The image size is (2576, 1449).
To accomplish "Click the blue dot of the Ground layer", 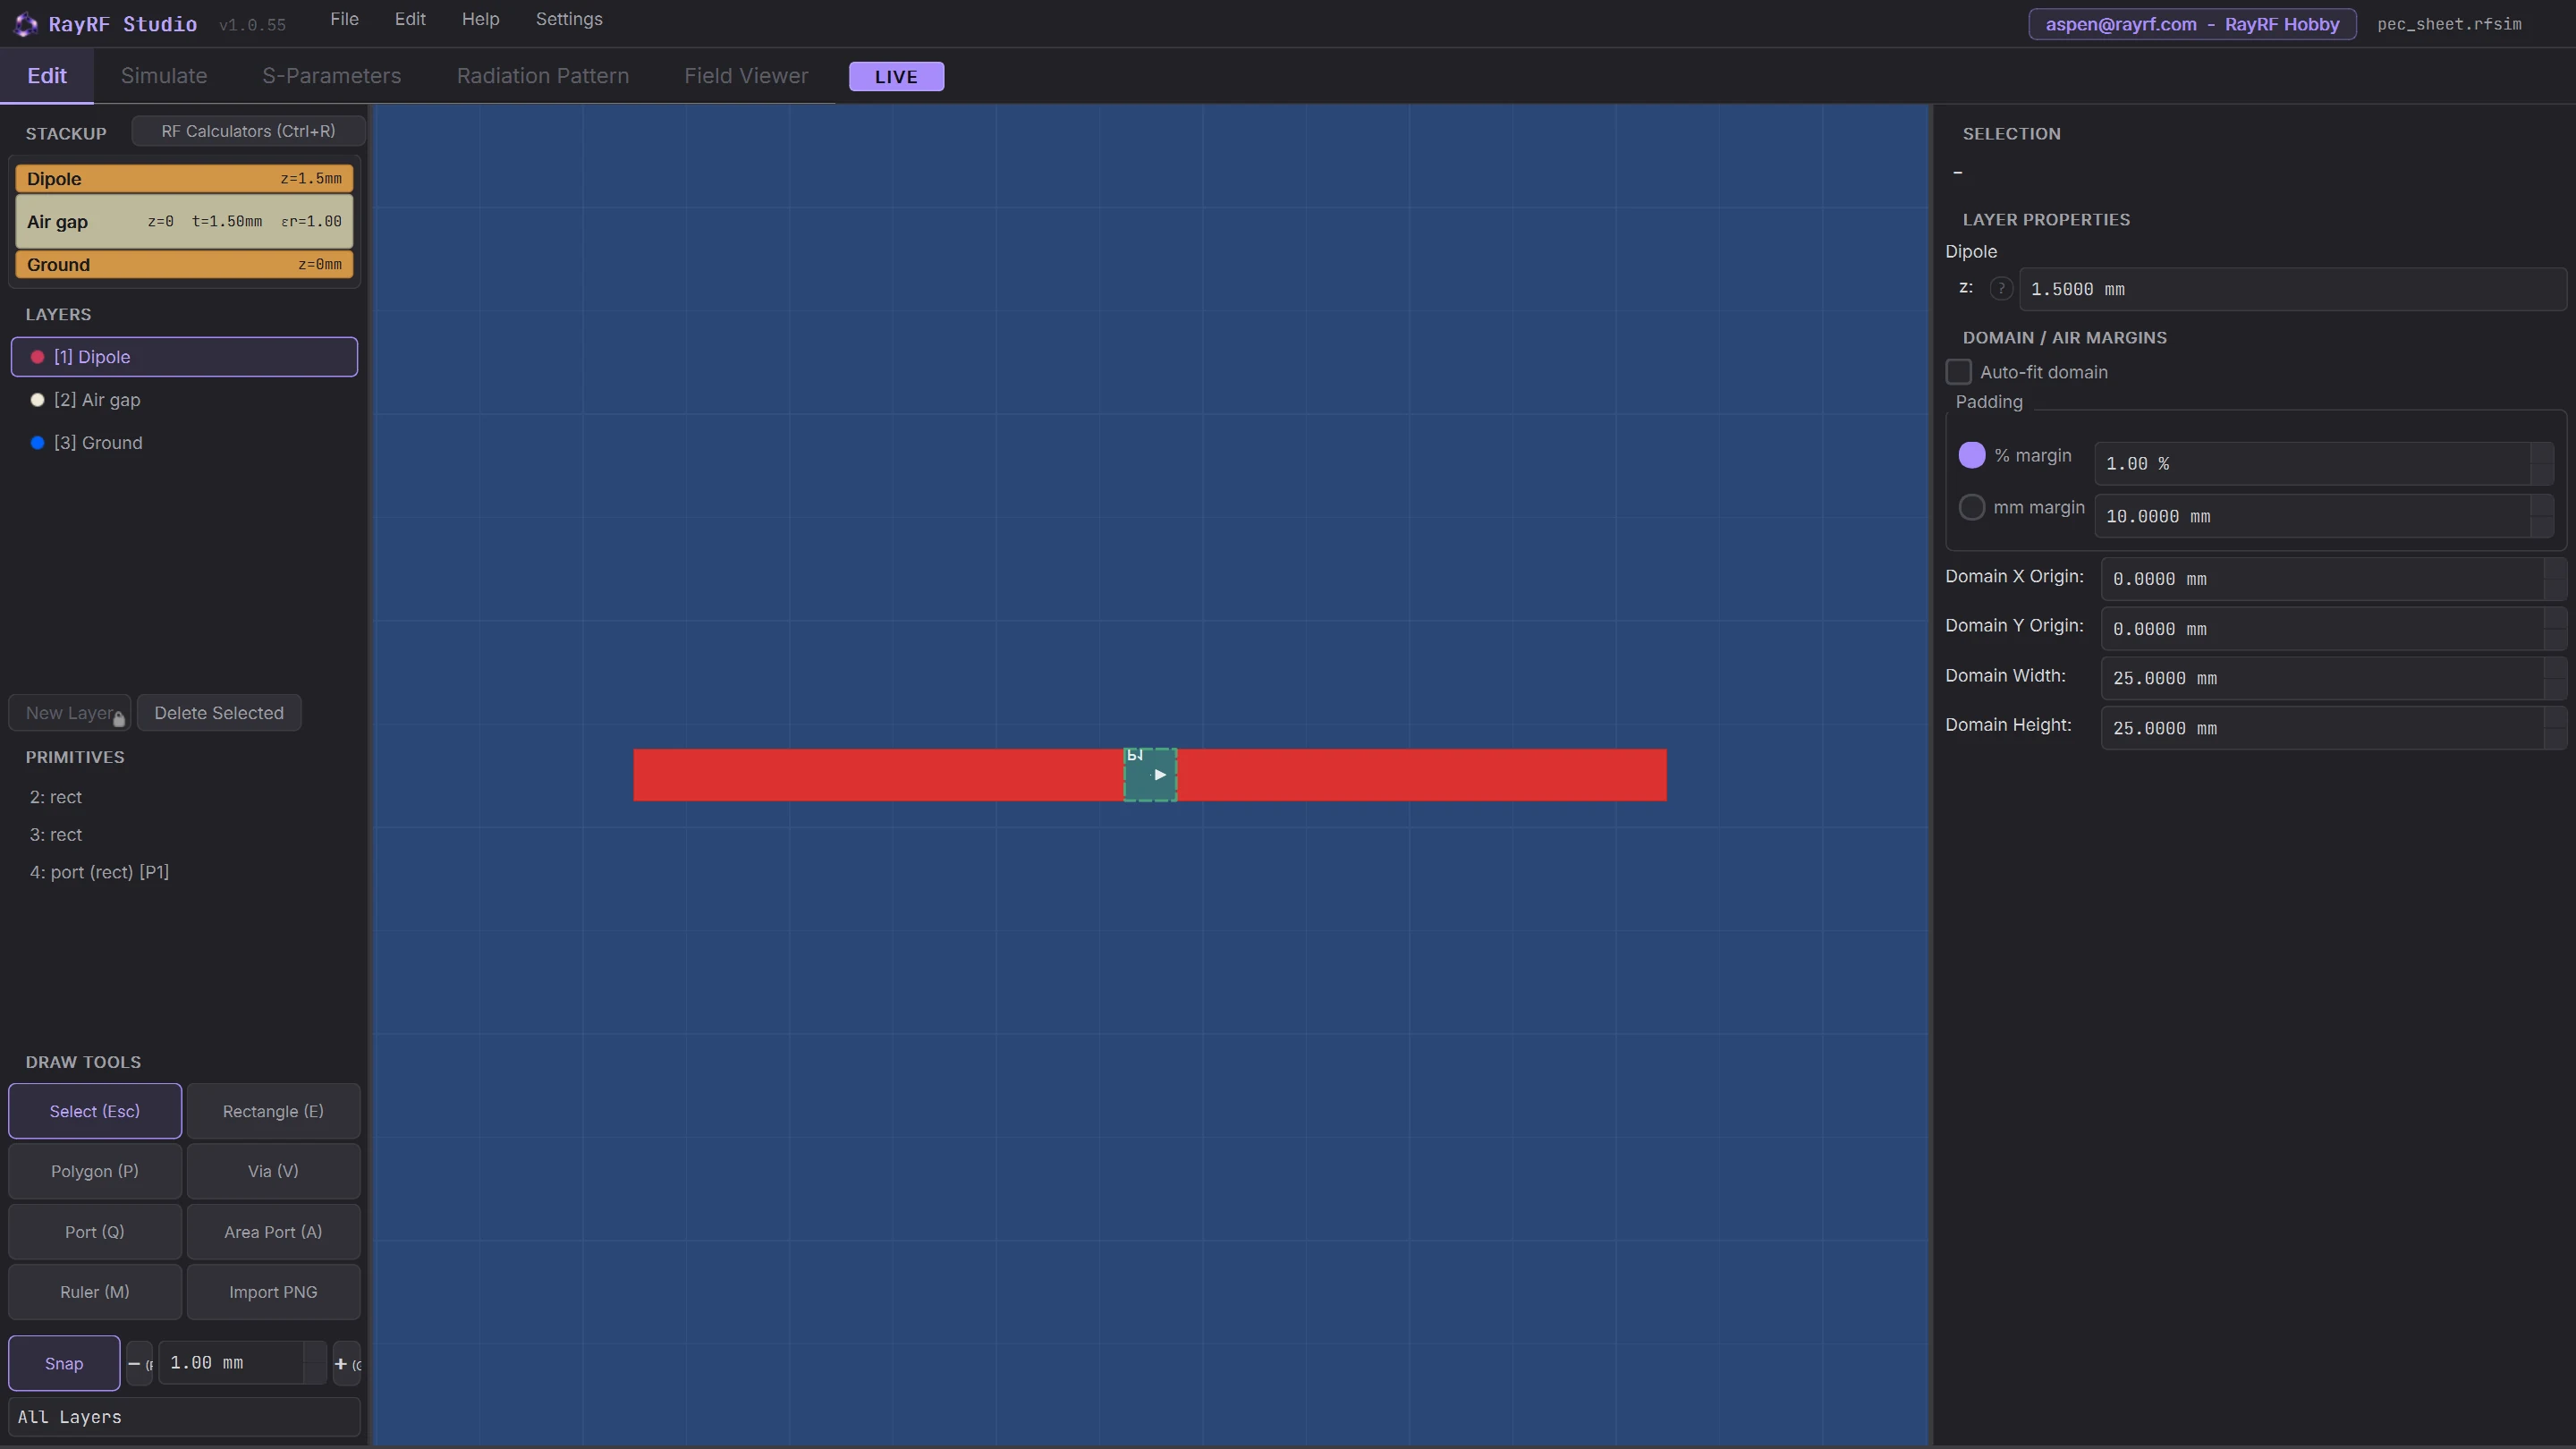I will click(37, 443).
